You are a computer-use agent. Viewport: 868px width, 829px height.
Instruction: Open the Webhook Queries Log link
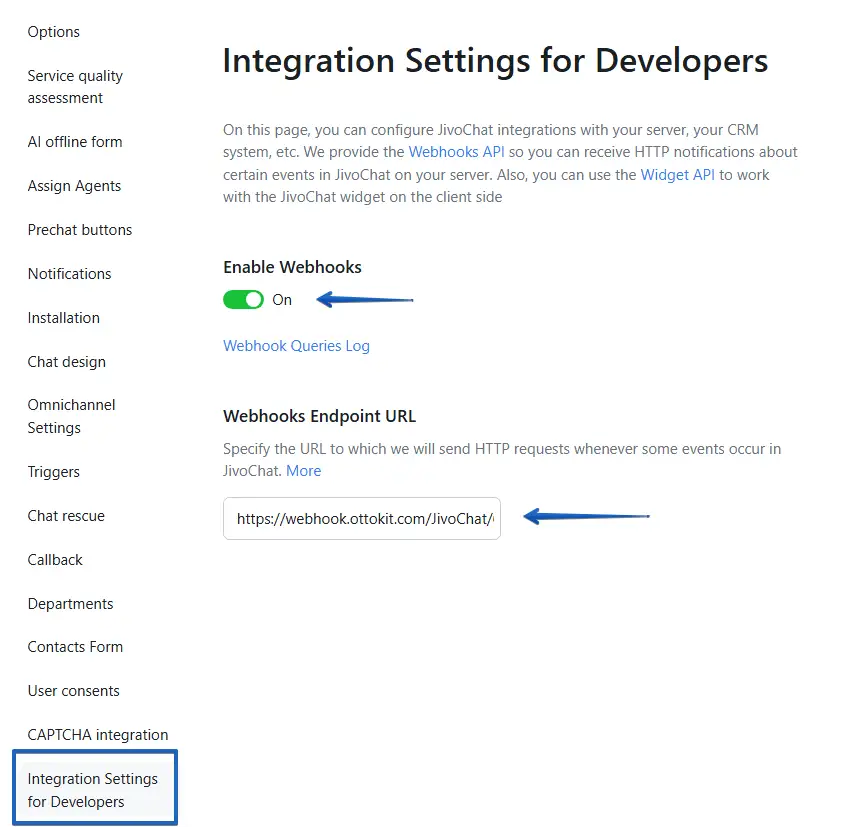pyautogui.click(x=296, y=346)
